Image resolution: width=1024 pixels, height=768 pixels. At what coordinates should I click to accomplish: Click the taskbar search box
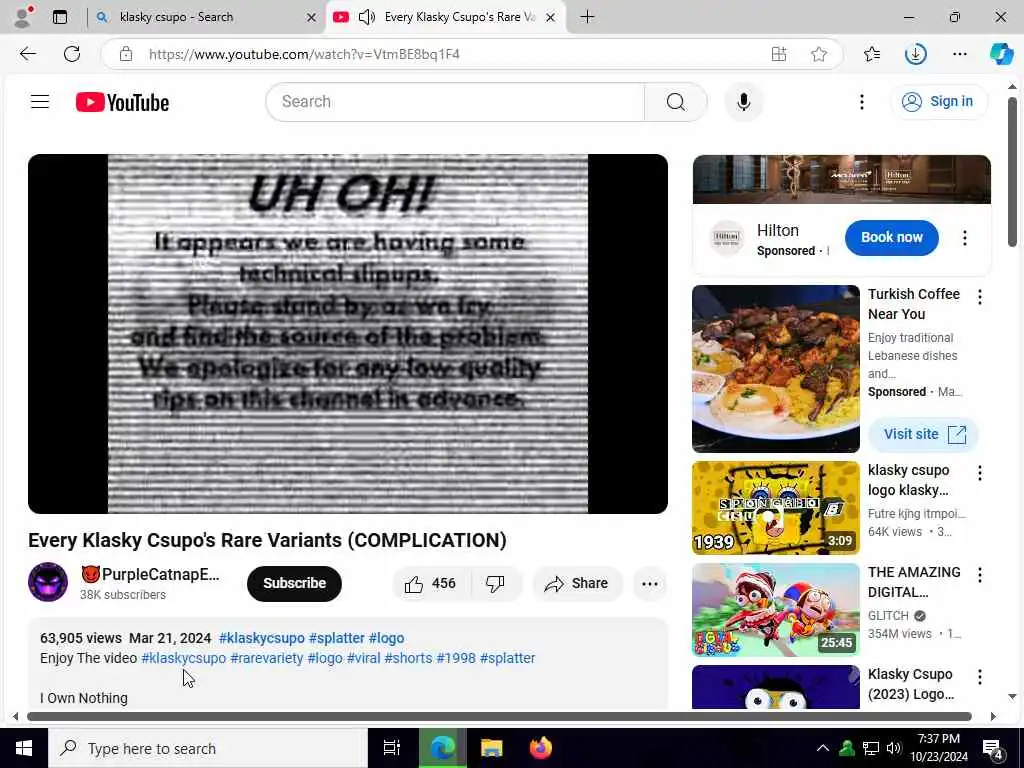(x=208, y=748)
